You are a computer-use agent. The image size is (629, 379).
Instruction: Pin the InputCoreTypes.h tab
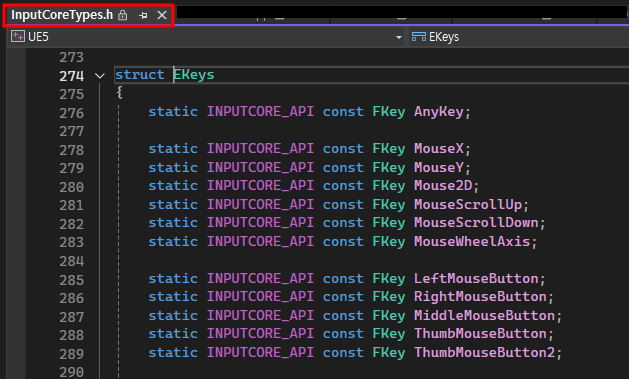click(143, 16)
